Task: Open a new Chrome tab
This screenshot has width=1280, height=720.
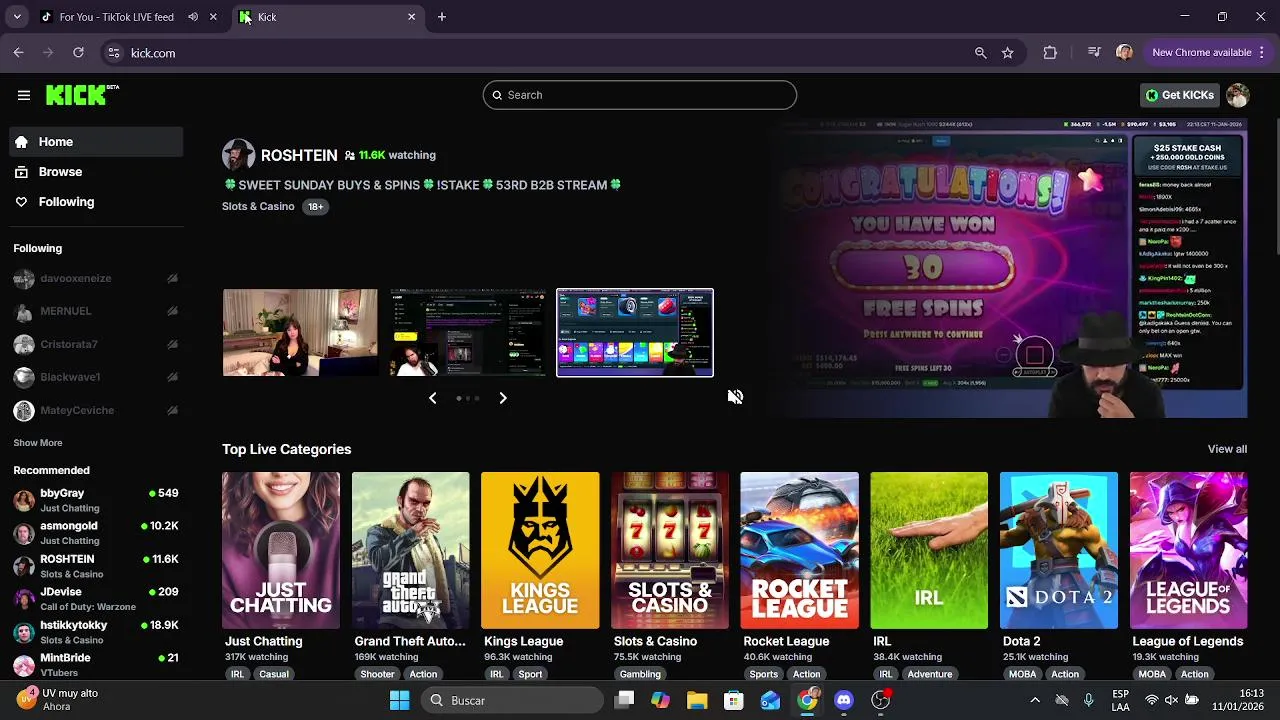Action: (x=442, y=17)
